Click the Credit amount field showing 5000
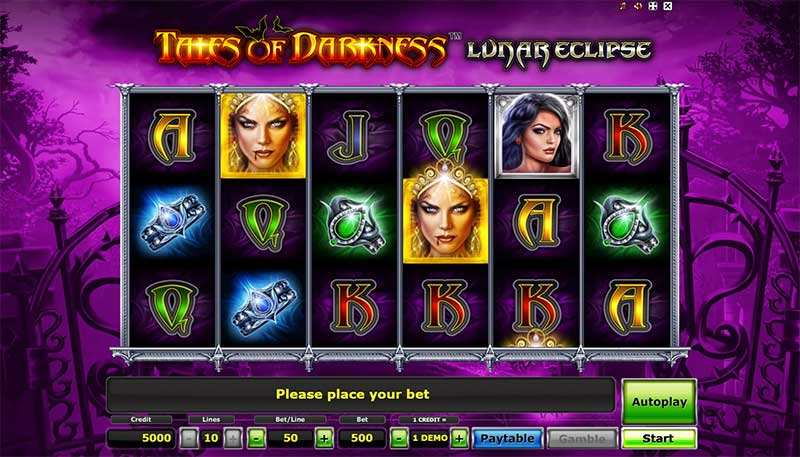800x457 pixels. (x=141, y=438)
